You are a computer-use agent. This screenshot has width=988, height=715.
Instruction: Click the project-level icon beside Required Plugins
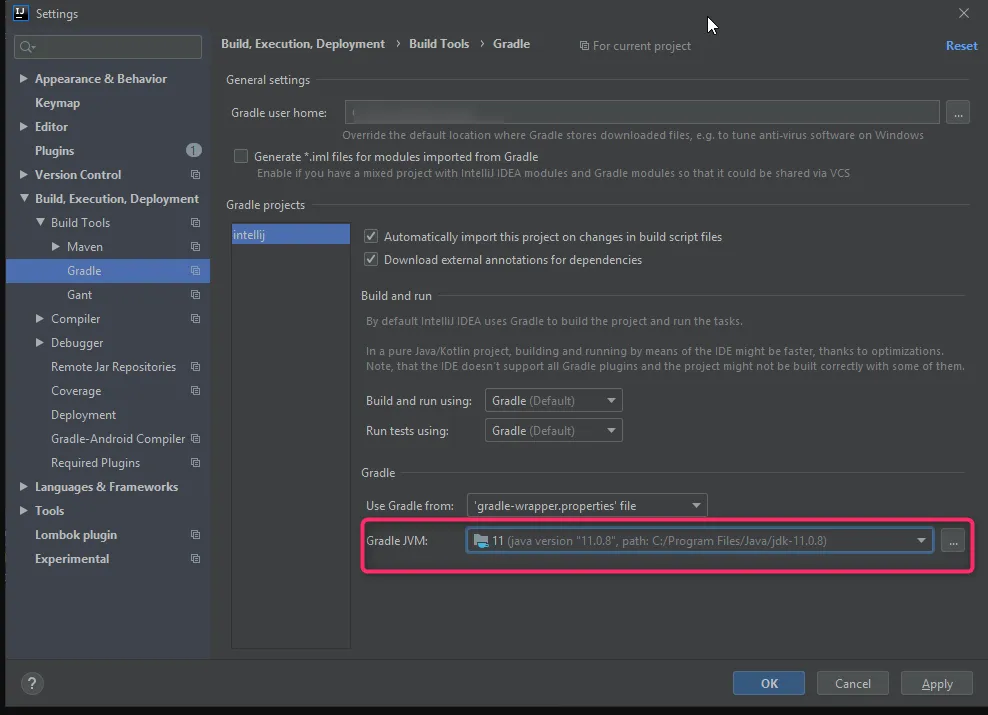pos(195,462)
